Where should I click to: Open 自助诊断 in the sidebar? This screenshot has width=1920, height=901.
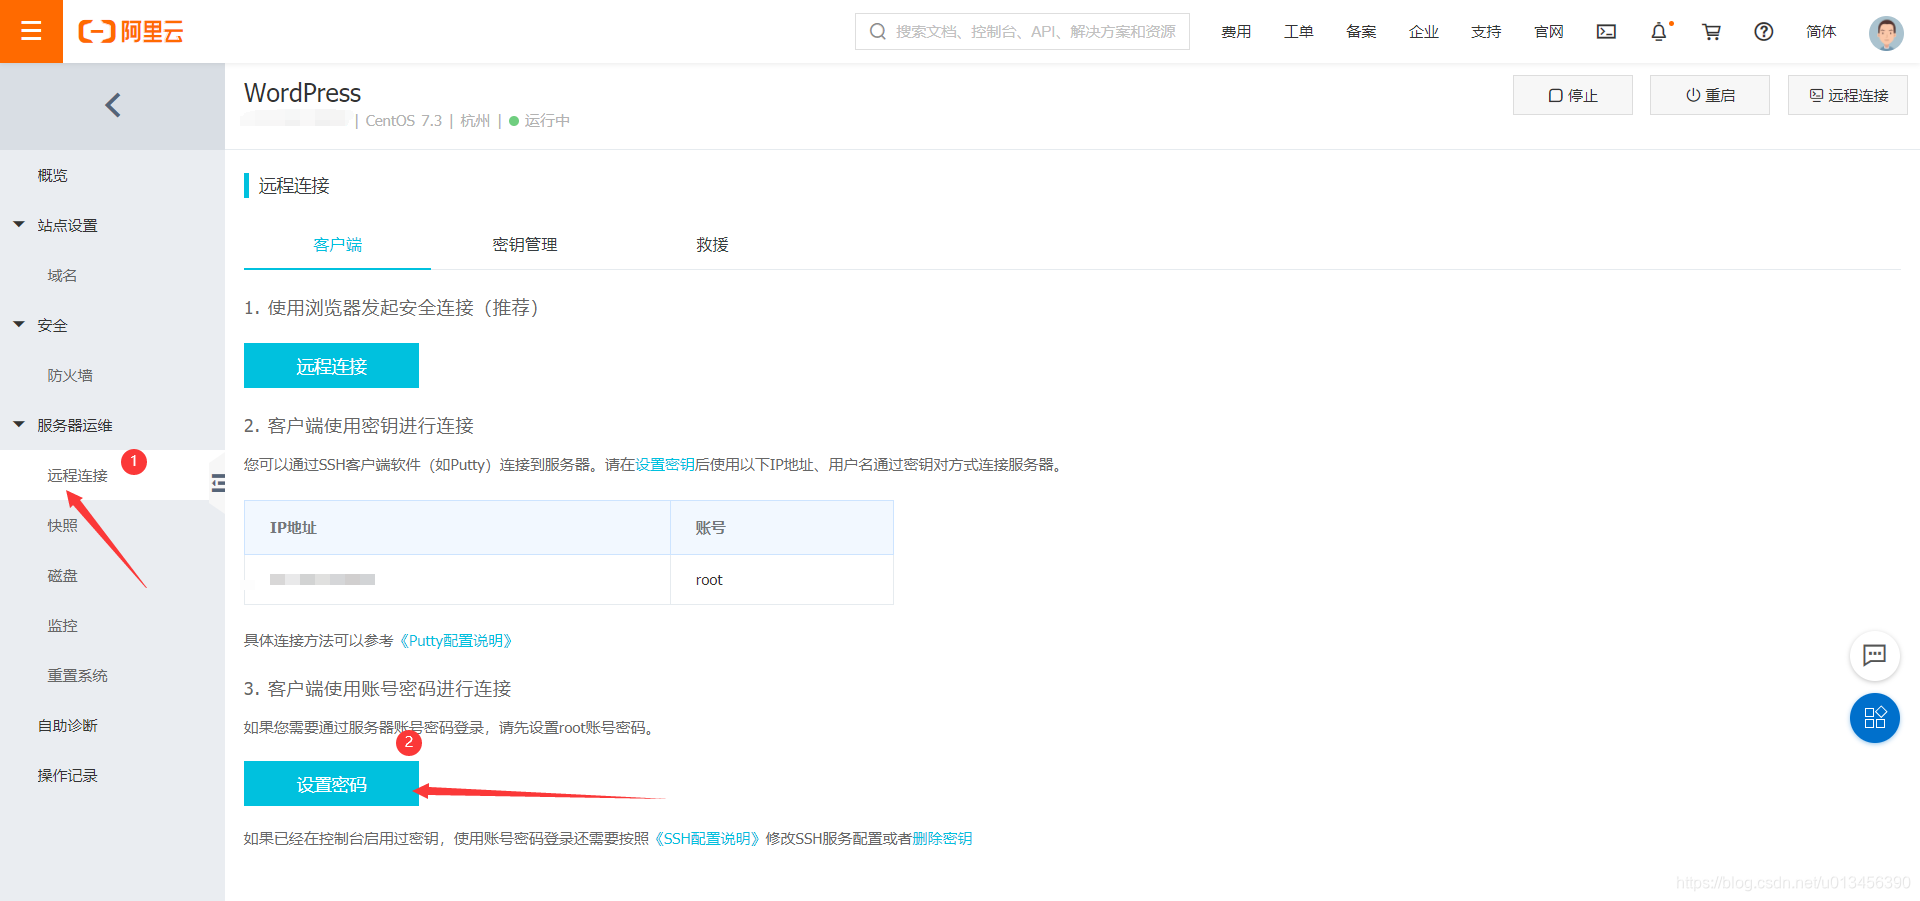tap(67, 725)
